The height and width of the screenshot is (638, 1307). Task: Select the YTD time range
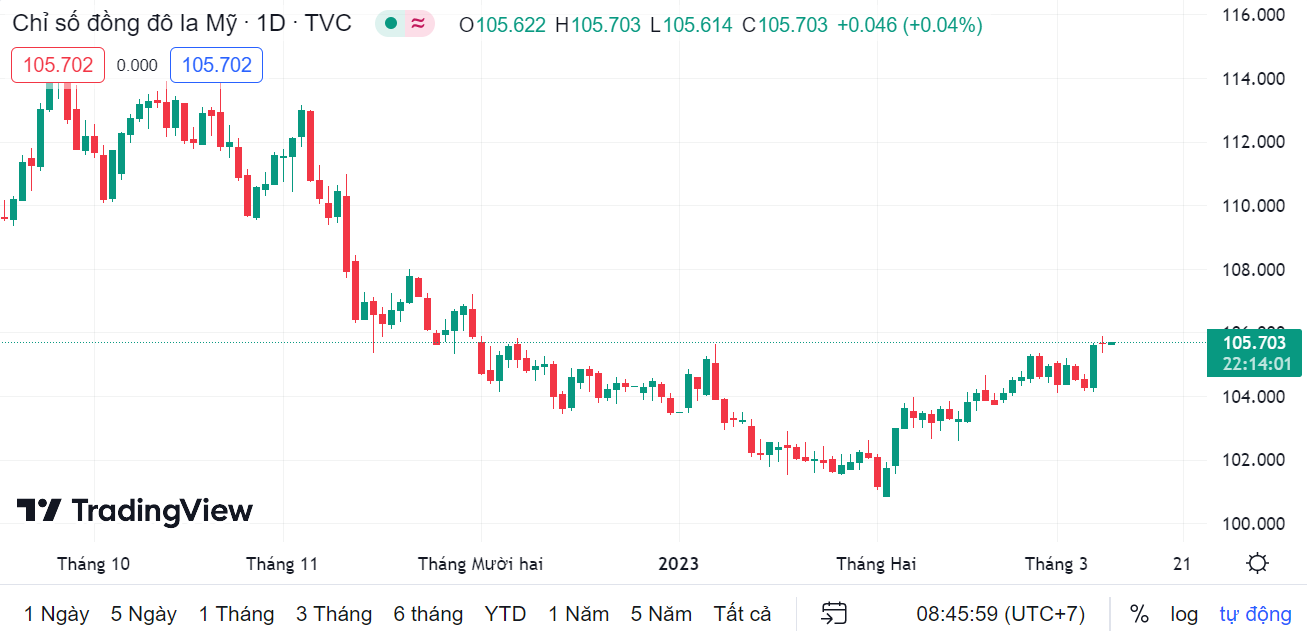[x=505, y=613]
